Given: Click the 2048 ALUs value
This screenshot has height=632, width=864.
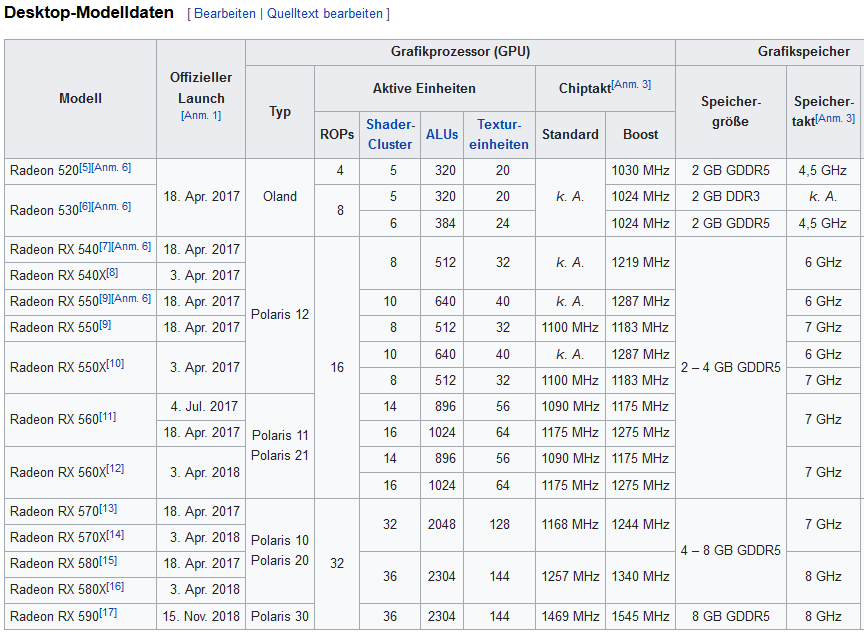Looking at the screenshot, I should tap(442, 525).
